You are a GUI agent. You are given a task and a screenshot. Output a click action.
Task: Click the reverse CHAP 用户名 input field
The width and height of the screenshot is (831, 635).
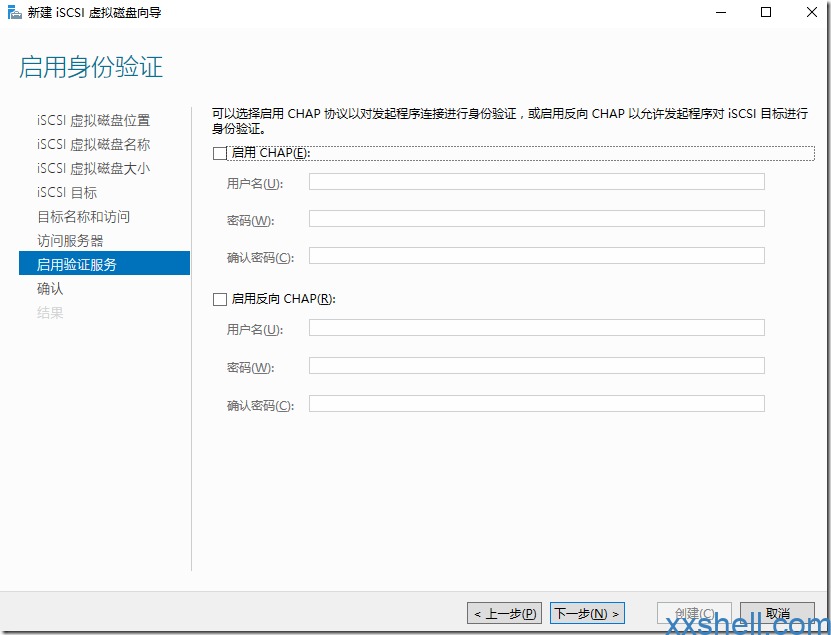point(536,328)
